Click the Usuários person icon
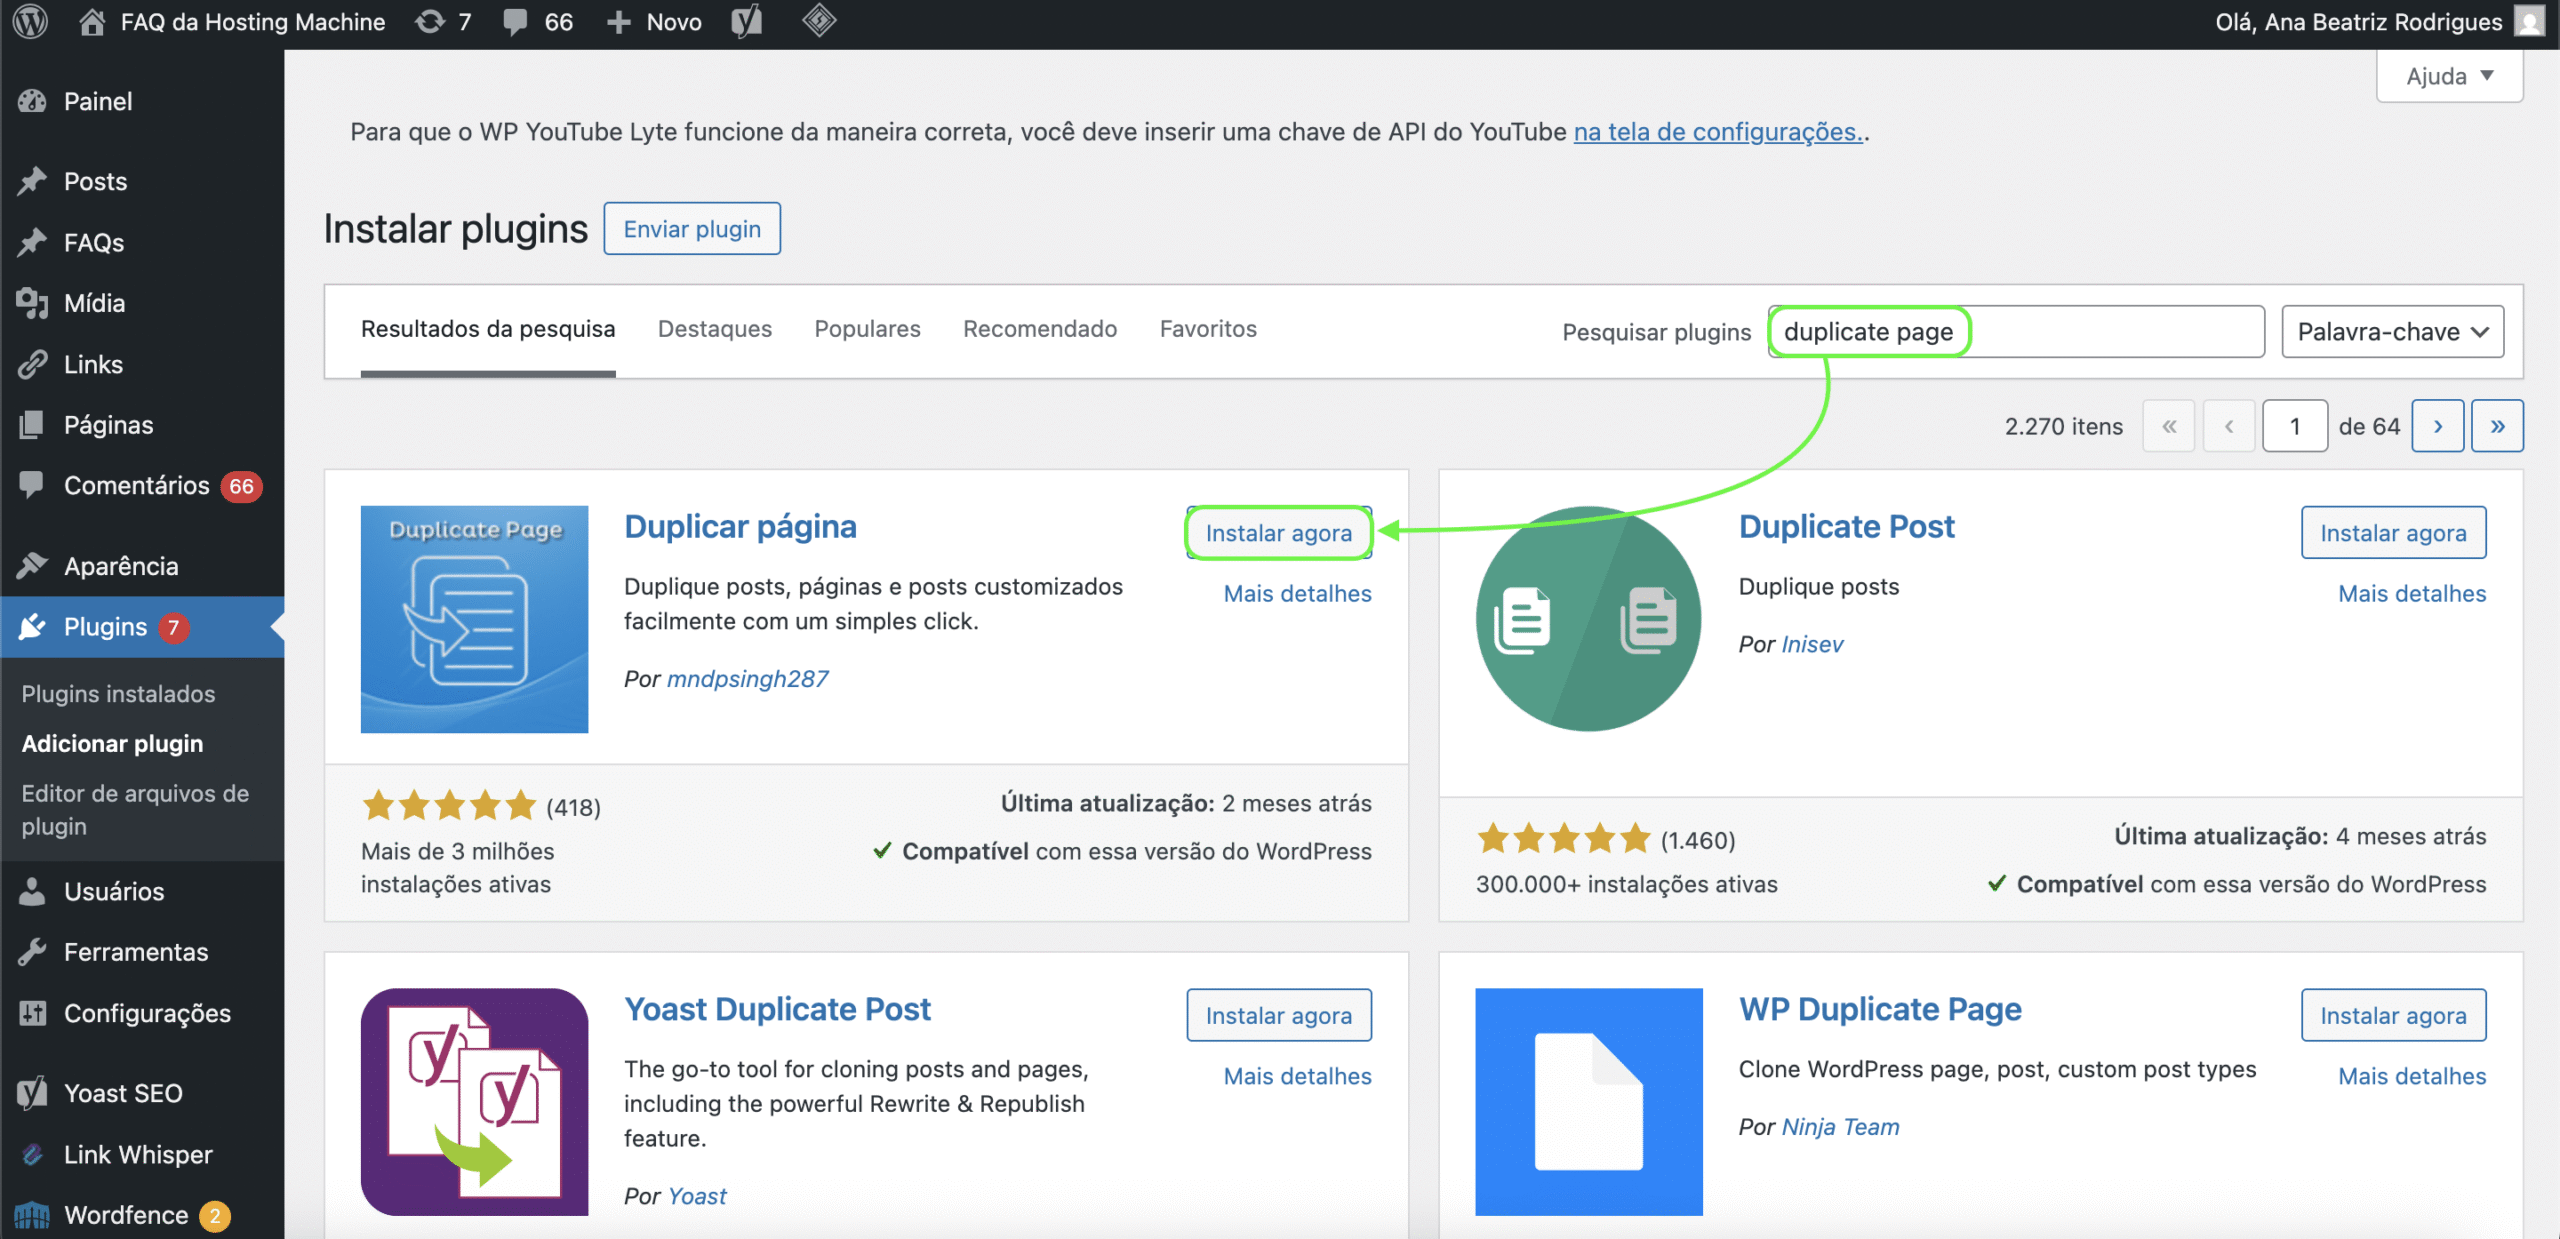Viewport: 2560px width, 1239px height. [x=32, y=891]
